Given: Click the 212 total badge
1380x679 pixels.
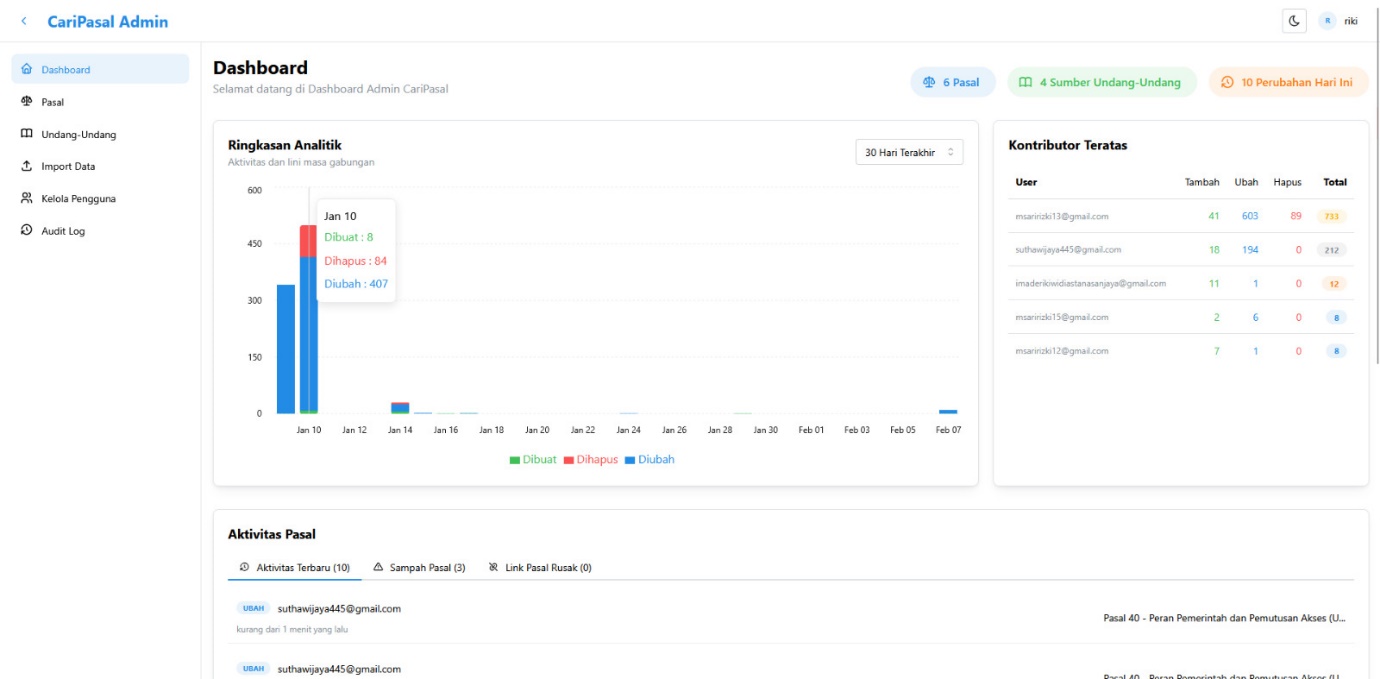Looking at the screenshot, I should point(1331,250).
